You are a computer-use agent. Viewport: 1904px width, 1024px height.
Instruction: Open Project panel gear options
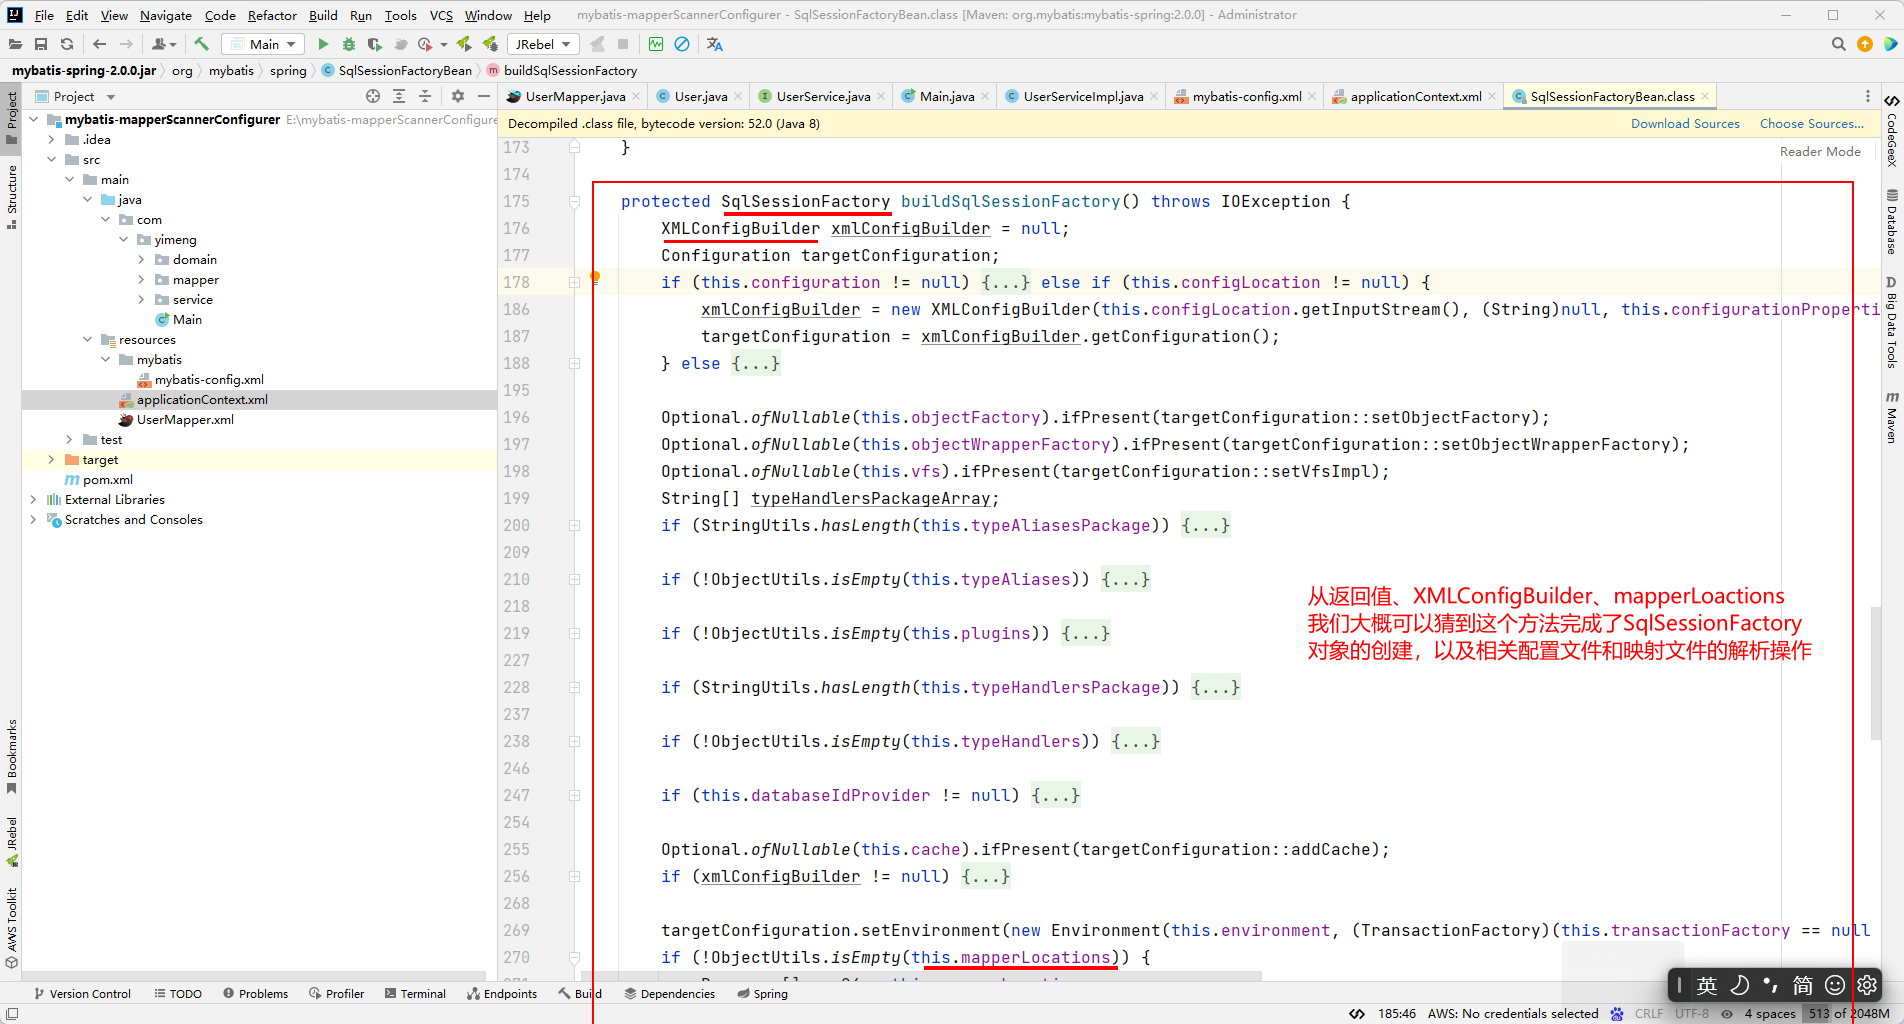click(x=458, y=96)
